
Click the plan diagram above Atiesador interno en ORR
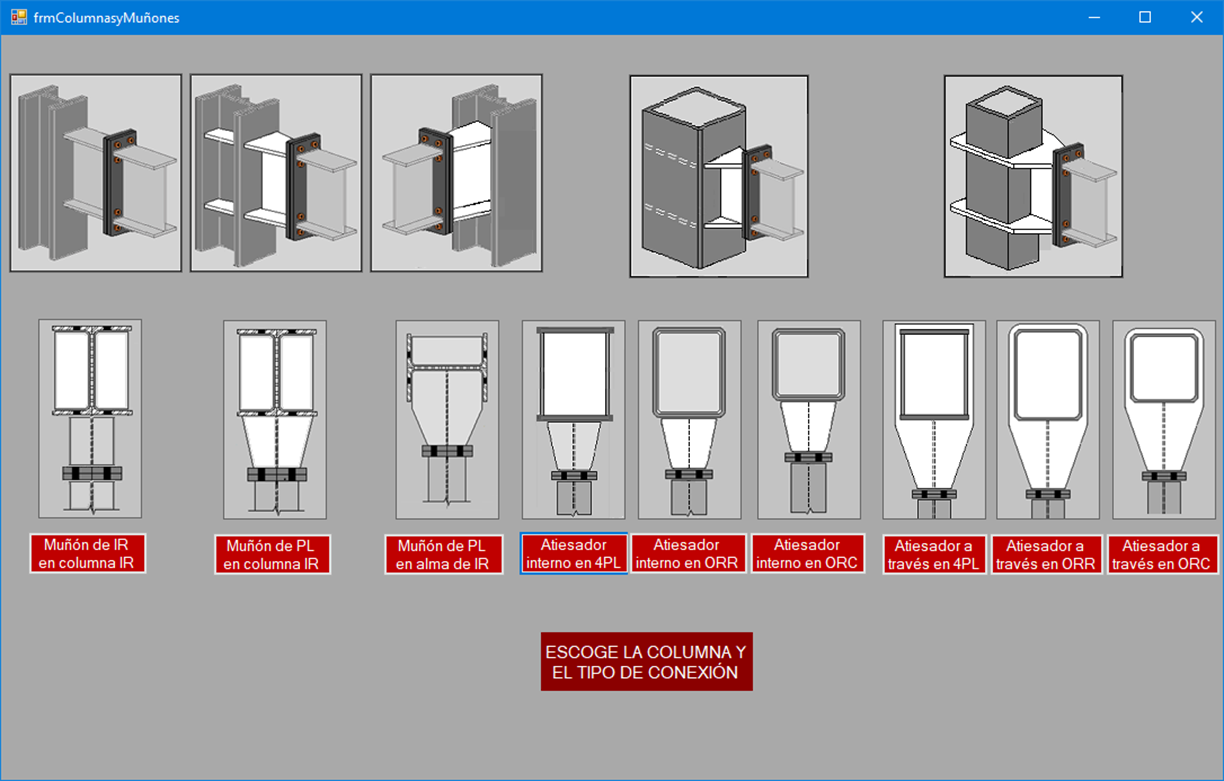690,420
